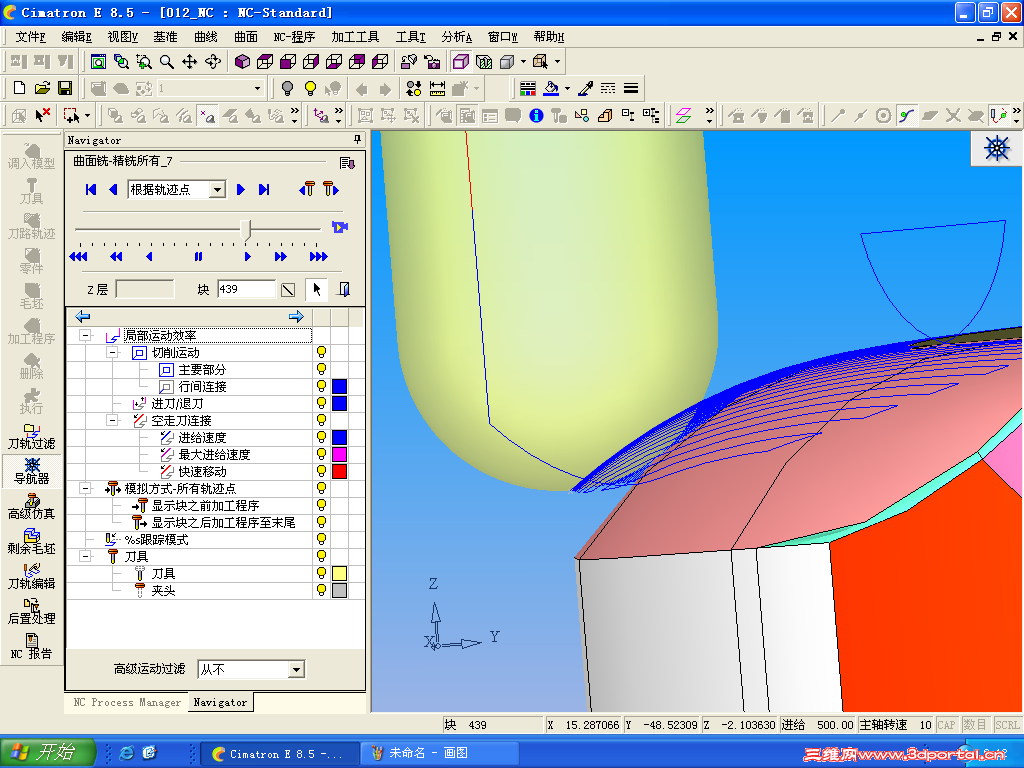Click the Zoom magnifier tool icon
The image size is (1024, 768).
click(167, 61)
